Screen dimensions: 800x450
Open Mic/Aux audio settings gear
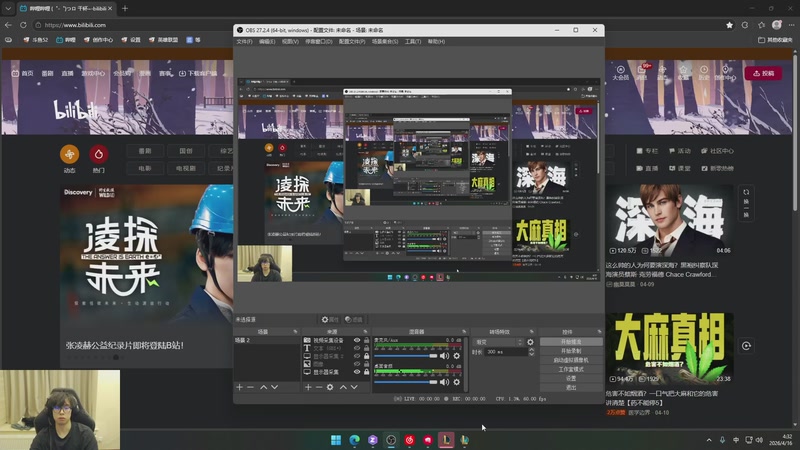point(457,356)
